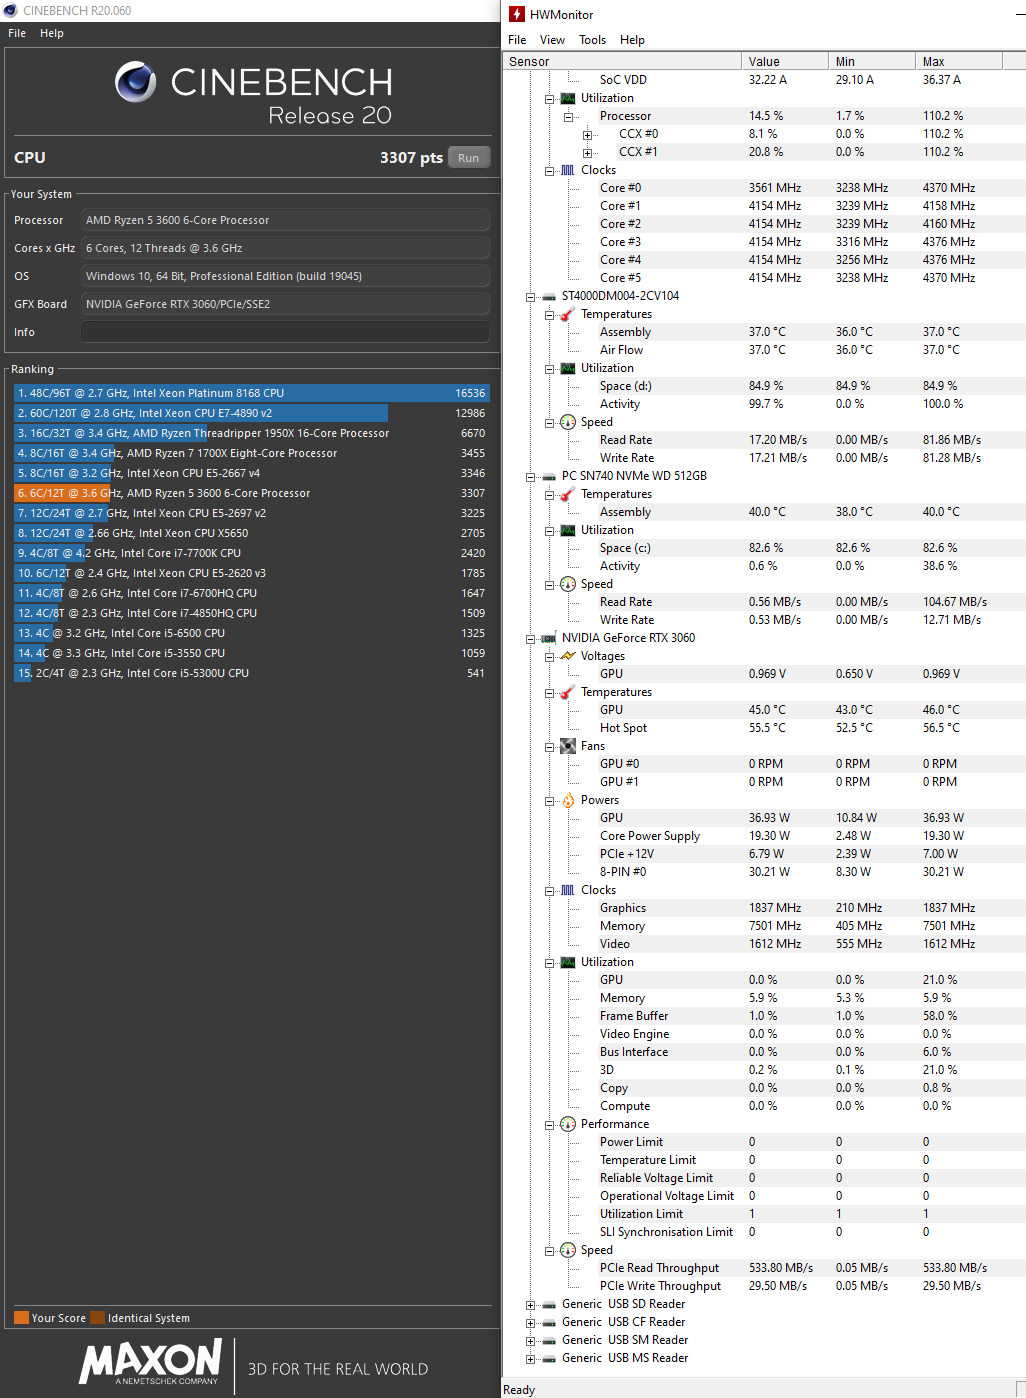Click the RTX 3060 Clocks icon

(568, 890)
